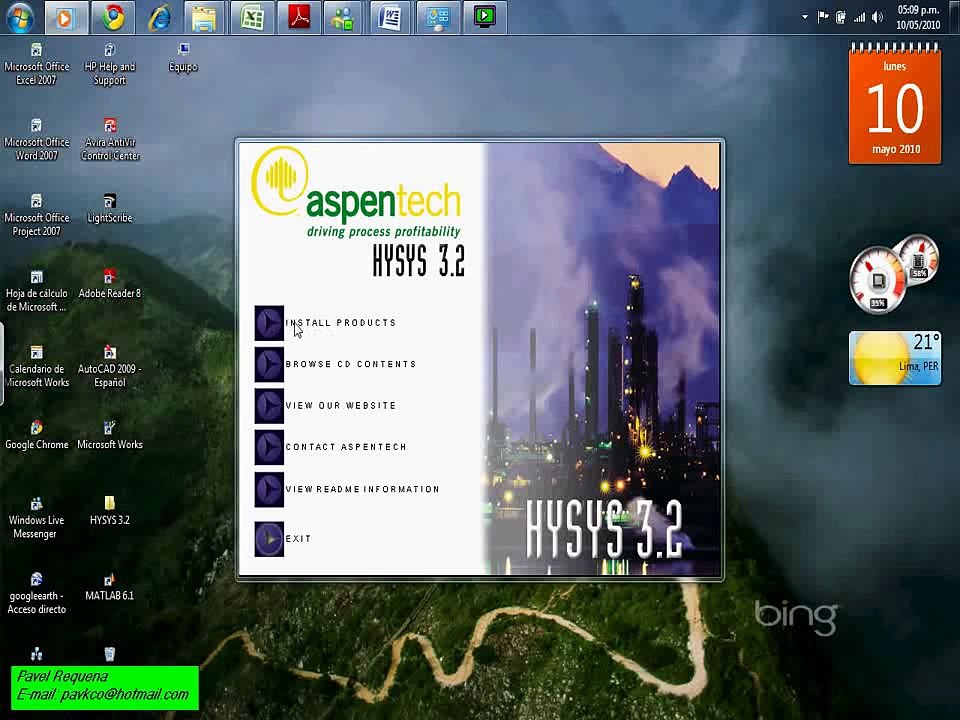Click the Action Center flag tray icon

(x=823, y=17)
